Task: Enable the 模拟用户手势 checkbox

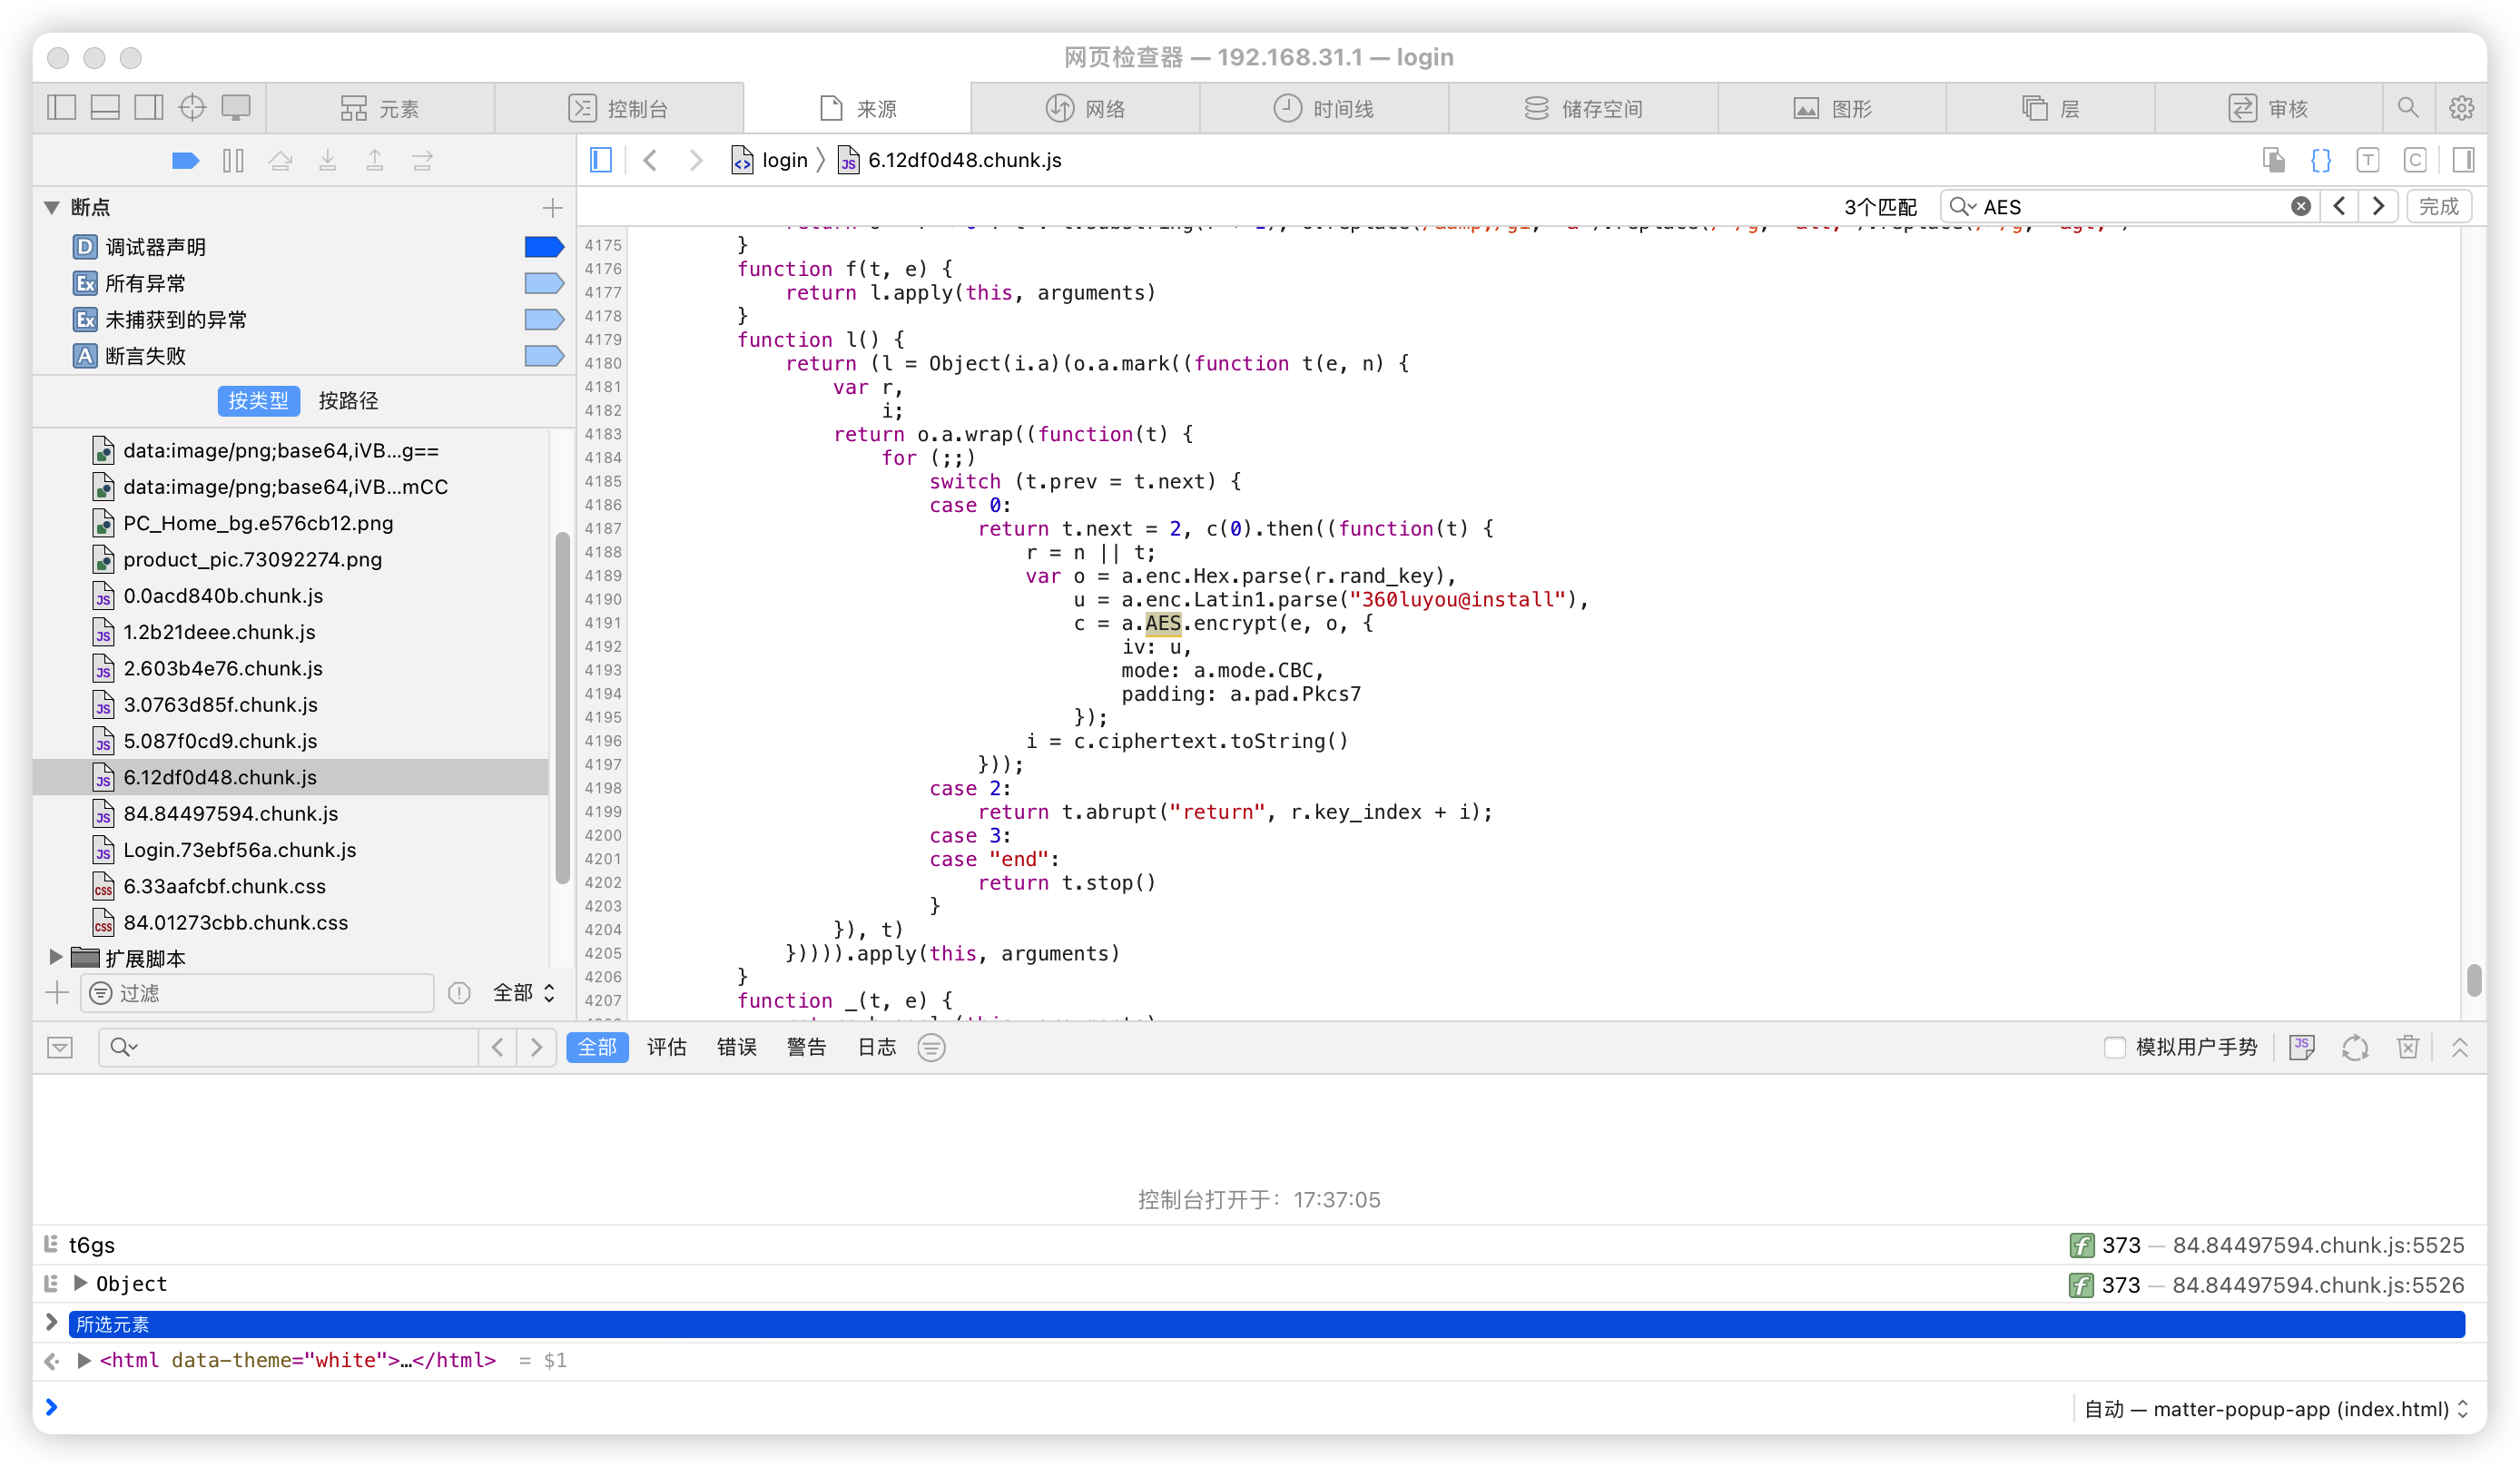Action: [x=2114, y=1047]
